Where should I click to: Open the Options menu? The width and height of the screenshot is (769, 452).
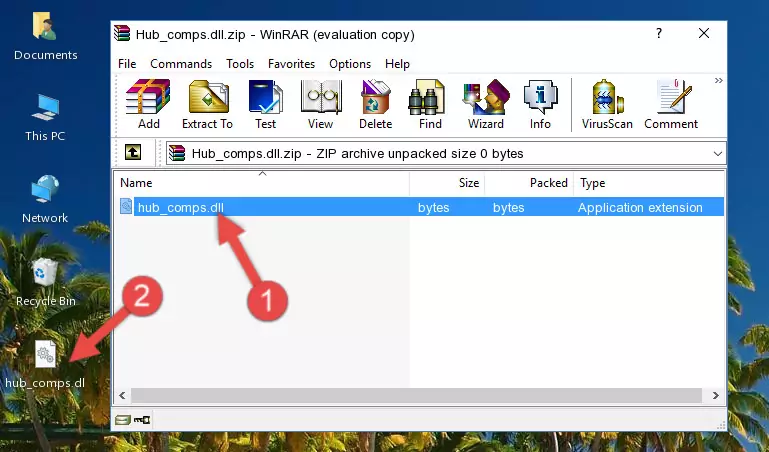[350, 64]
